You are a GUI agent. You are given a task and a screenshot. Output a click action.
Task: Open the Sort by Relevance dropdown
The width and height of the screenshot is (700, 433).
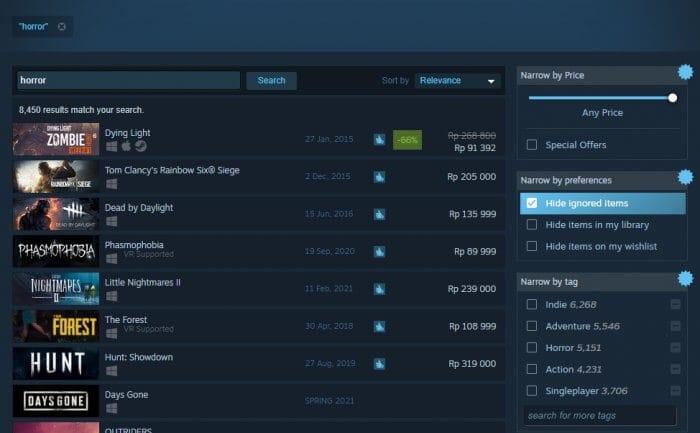pyautogui.click(x=458, y=81)
